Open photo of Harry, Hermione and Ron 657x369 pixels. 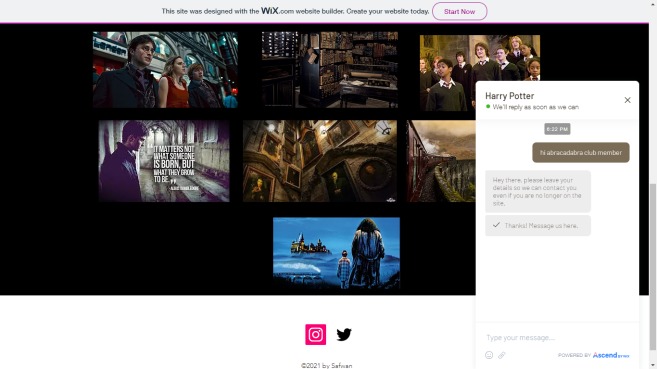click(165, 70)
